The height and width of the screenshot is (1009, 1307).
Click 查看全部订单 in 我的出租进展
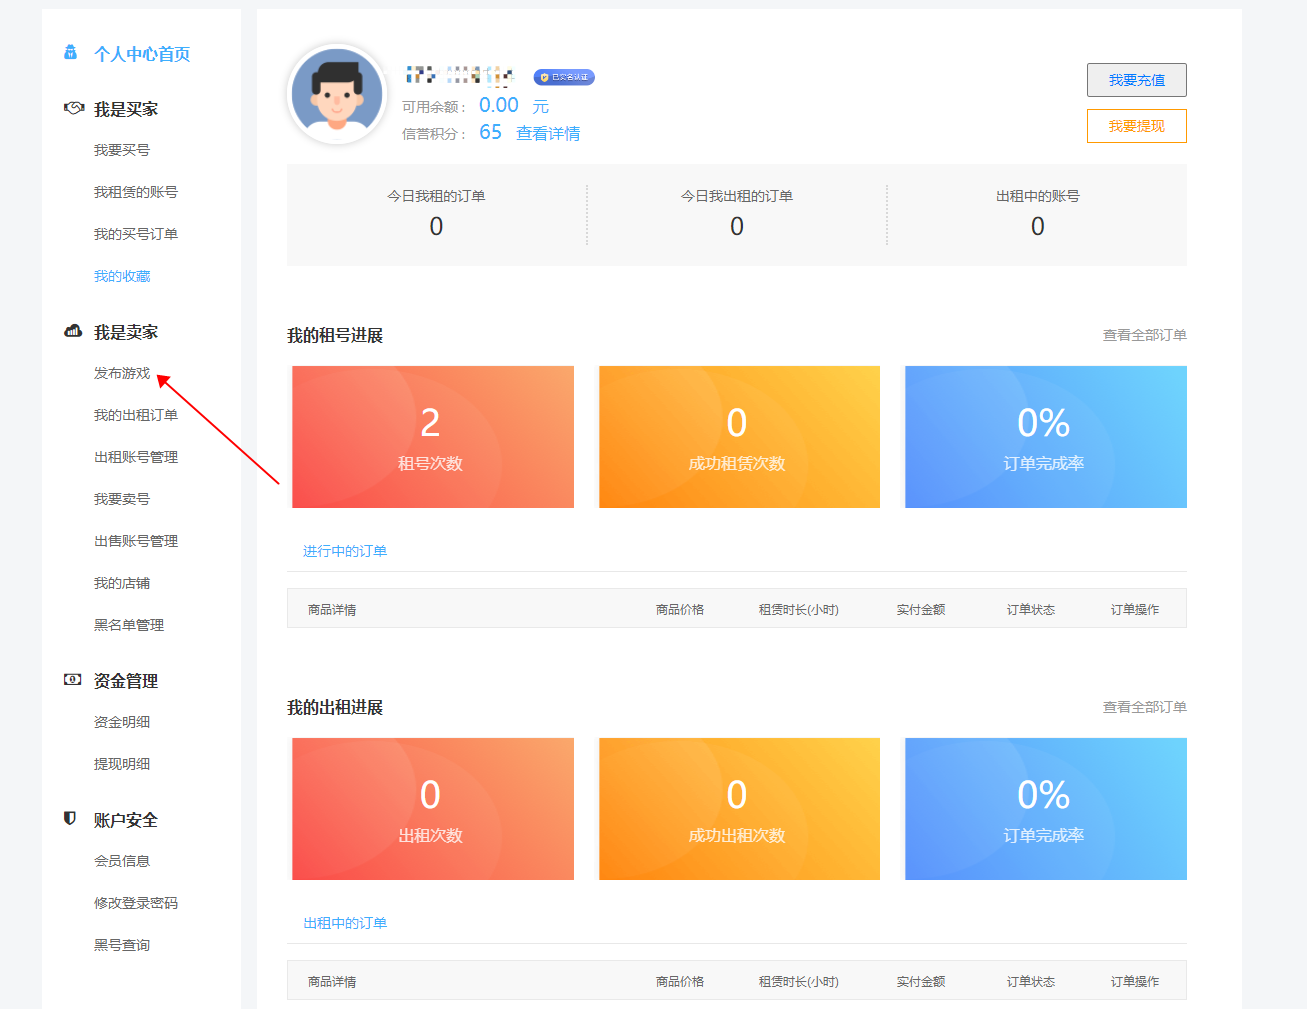[1145, 707]
